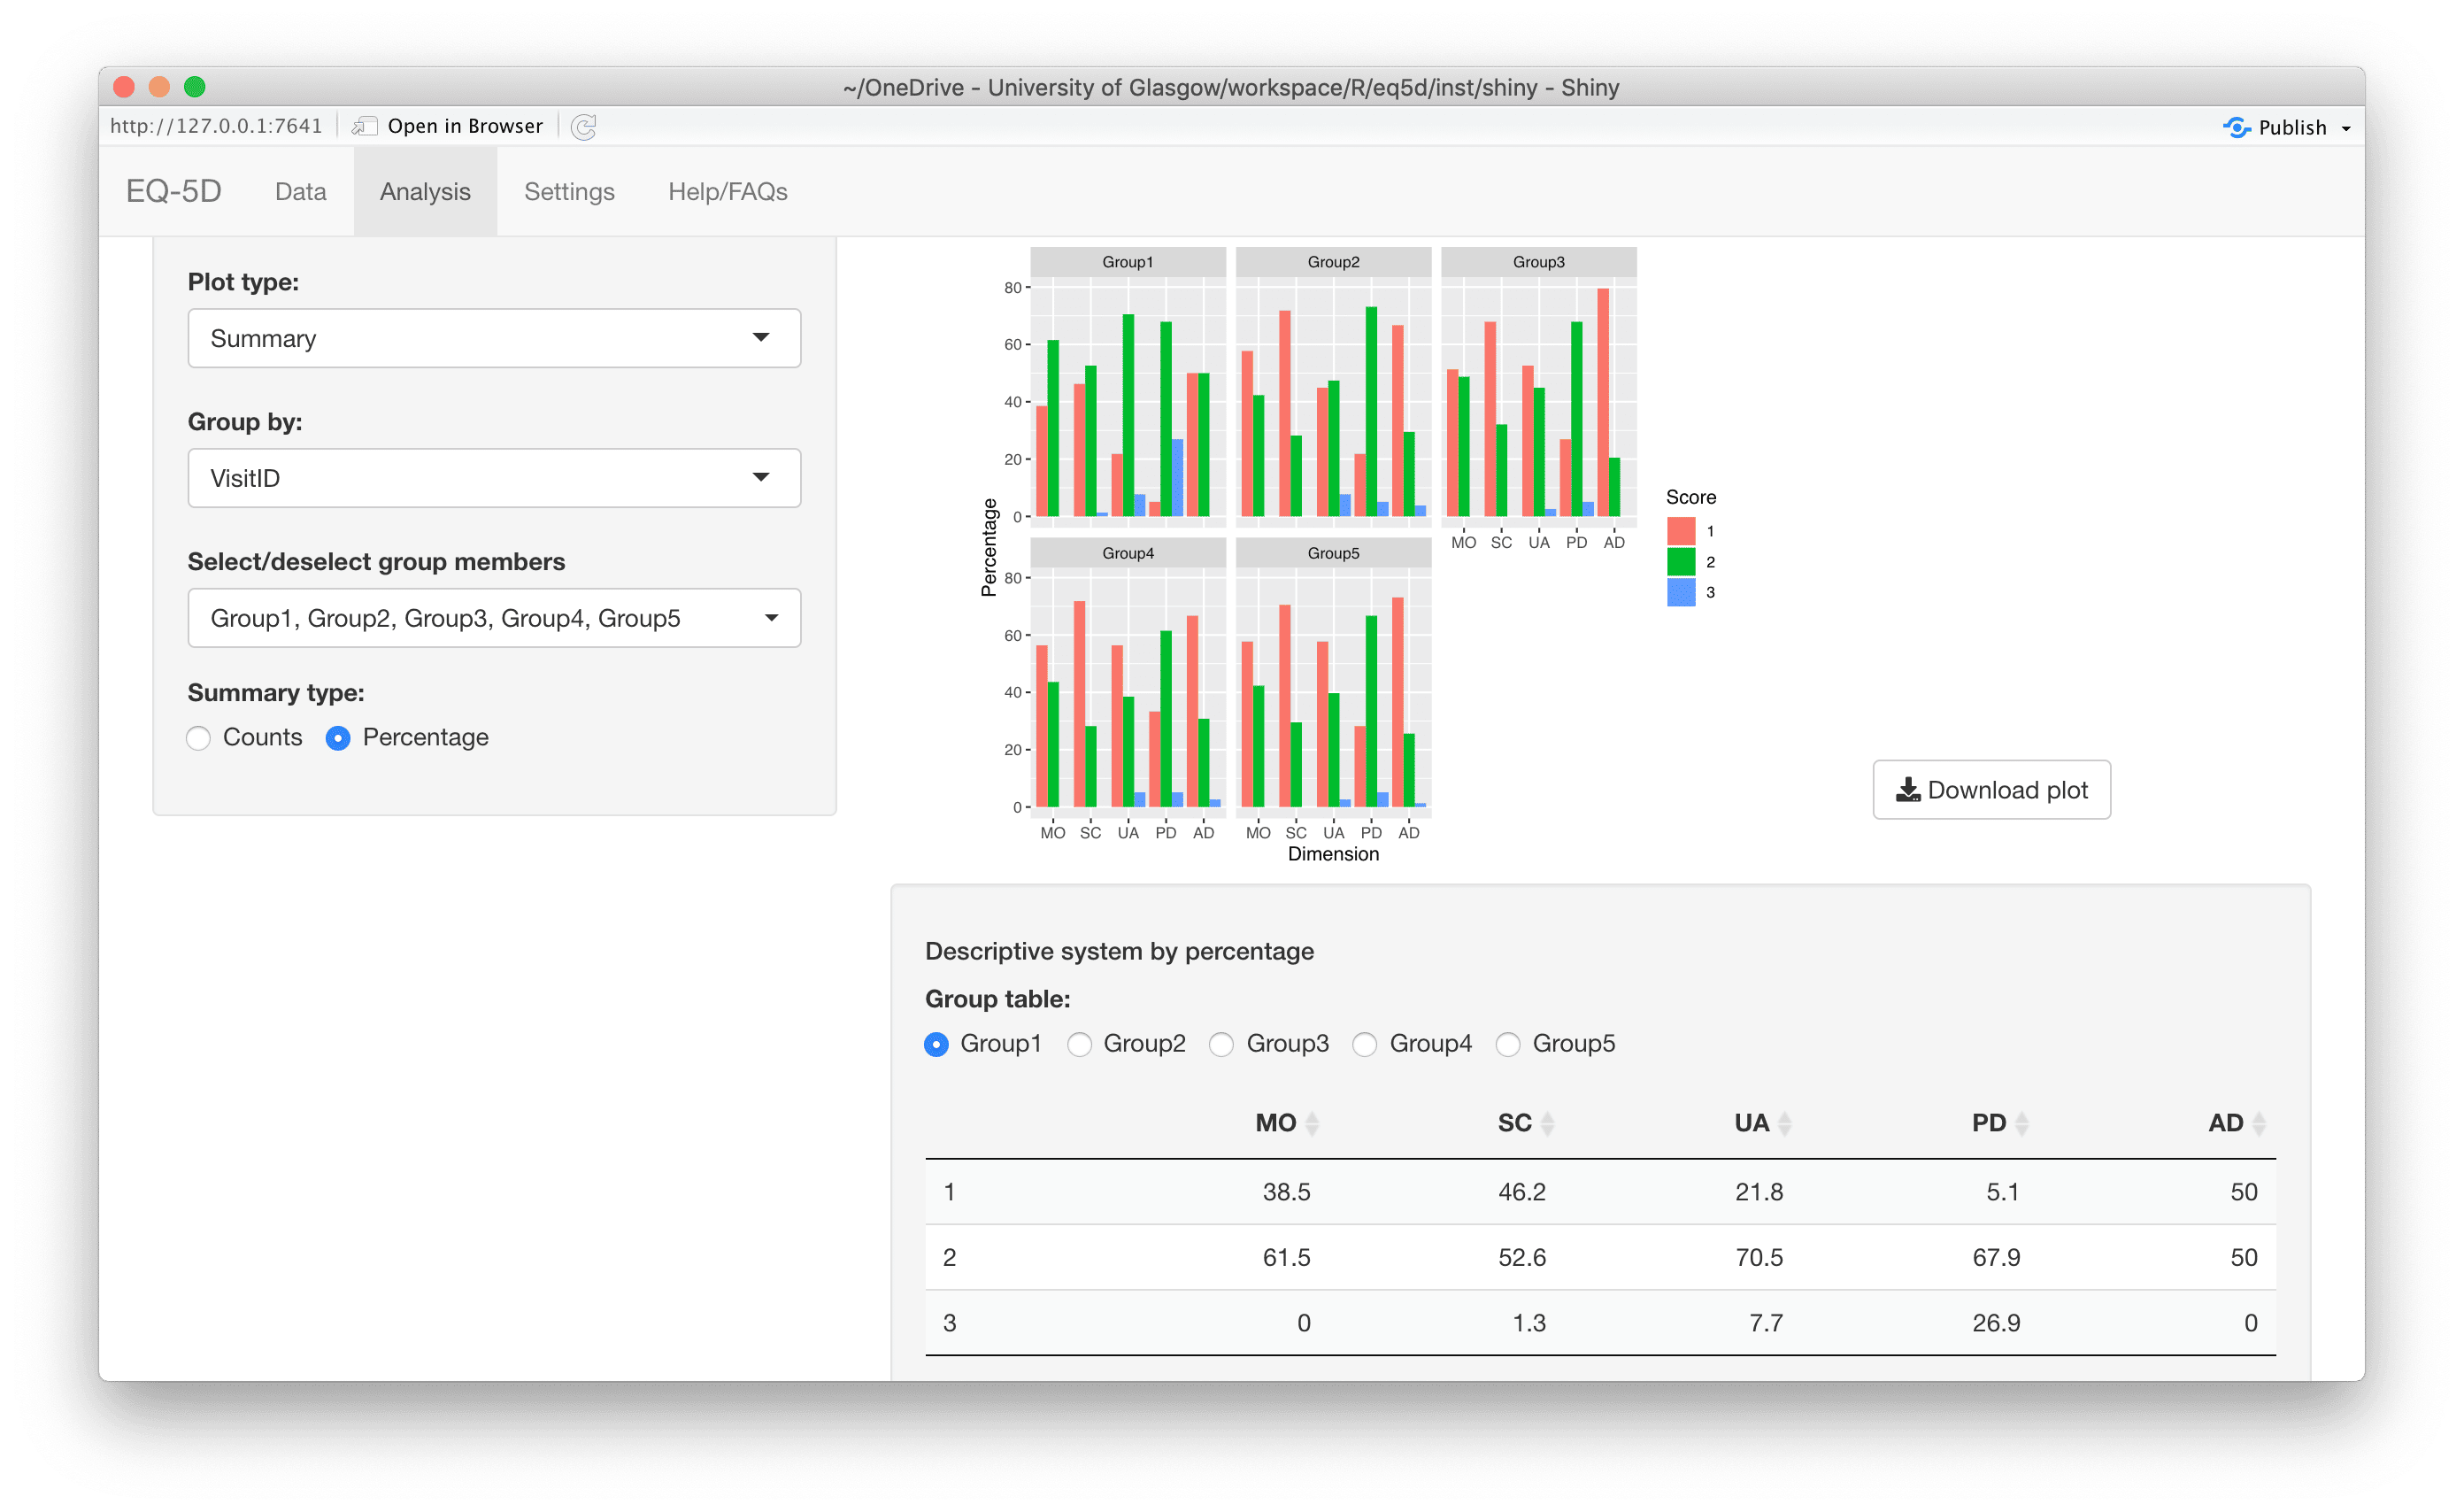Select the Percentage summary type radio button
This screenshot has height=1512, width=2464.
342,737
